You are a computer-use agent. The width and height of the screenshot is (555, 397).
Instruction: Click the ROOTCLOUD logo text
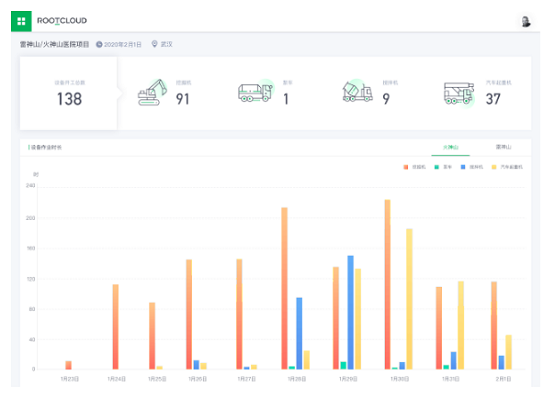62,21
